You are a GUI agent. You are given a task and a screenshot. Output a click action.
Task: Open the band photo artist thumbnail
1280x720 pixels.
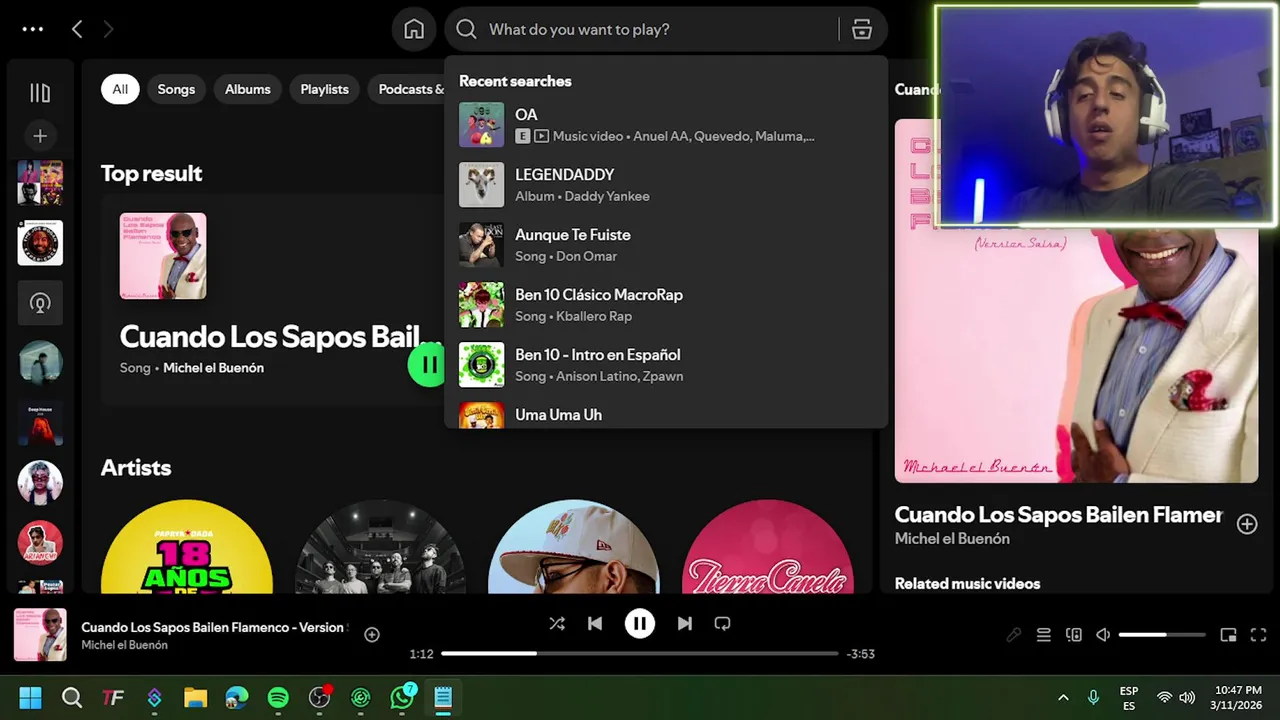(x=380, y=547)
